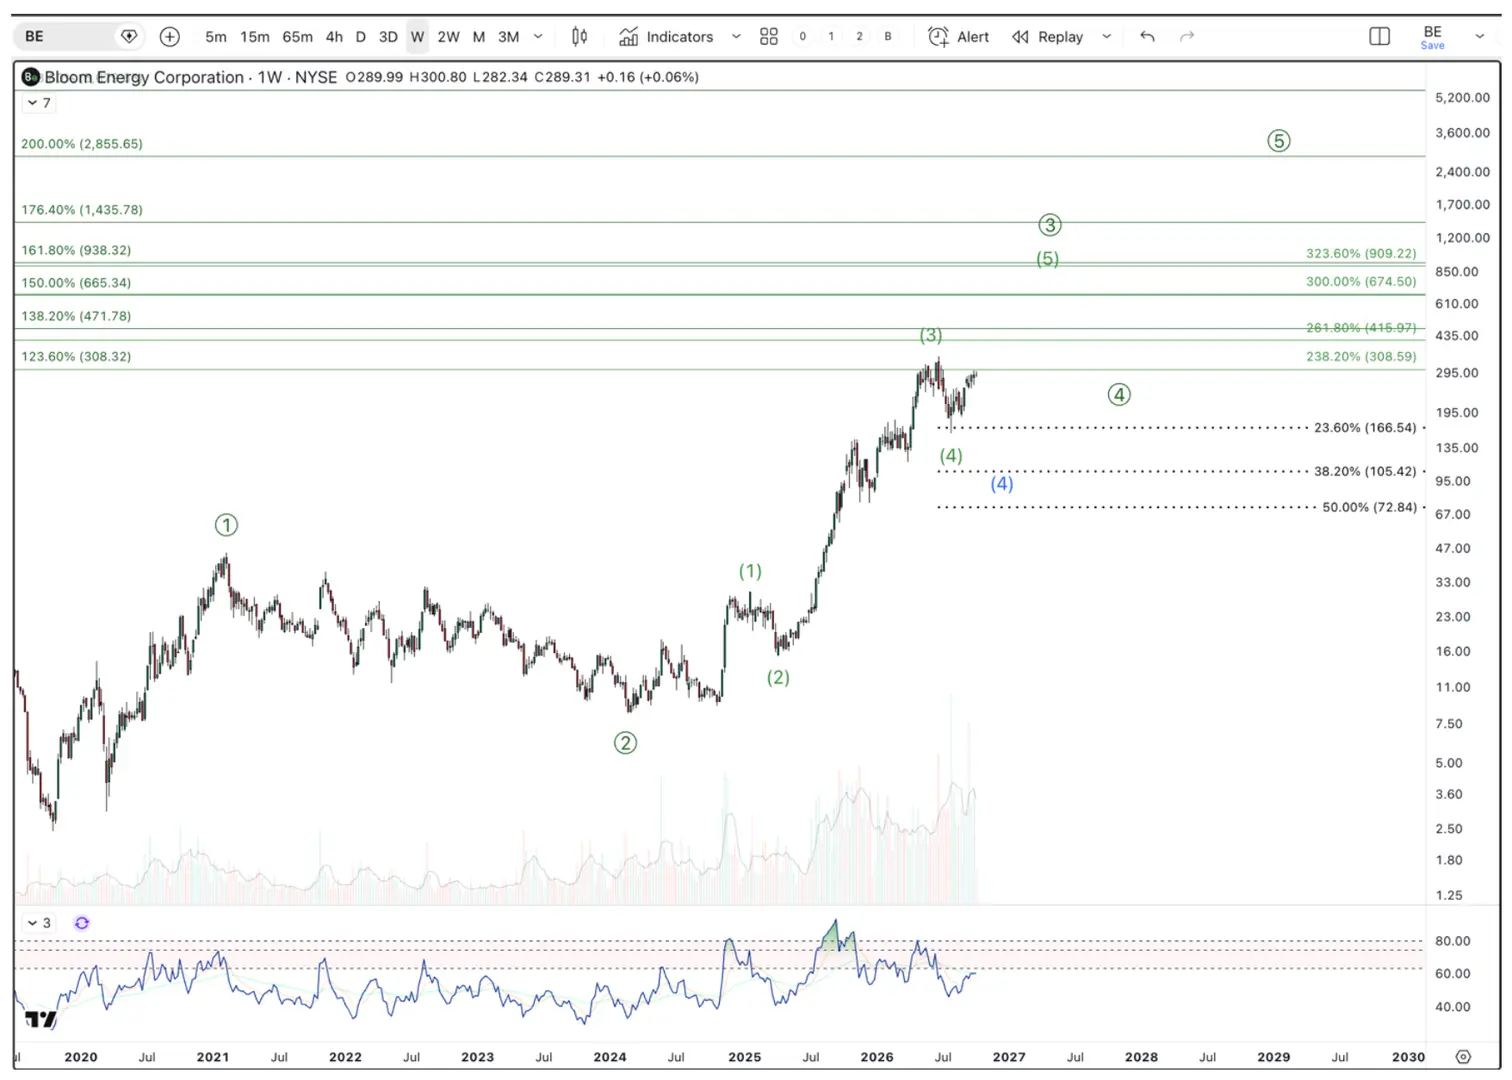Image resolution: width=1512 pixels, height=1080 pixels.
Task: Open the chart layout split icon
Action: (1379, 37)
